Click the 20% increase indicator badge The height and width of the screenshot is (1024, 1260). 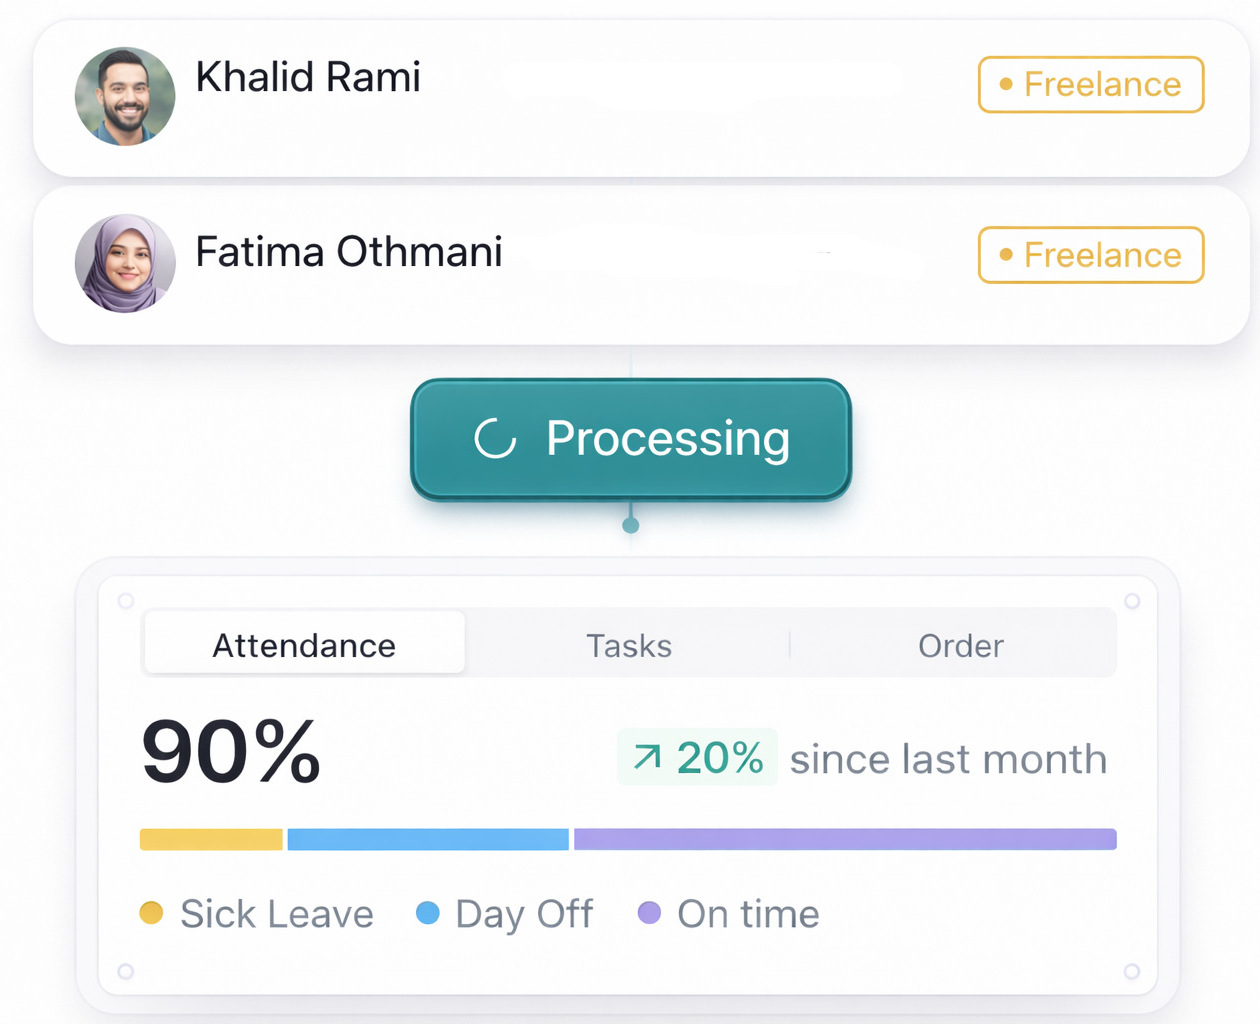(697, 757)
